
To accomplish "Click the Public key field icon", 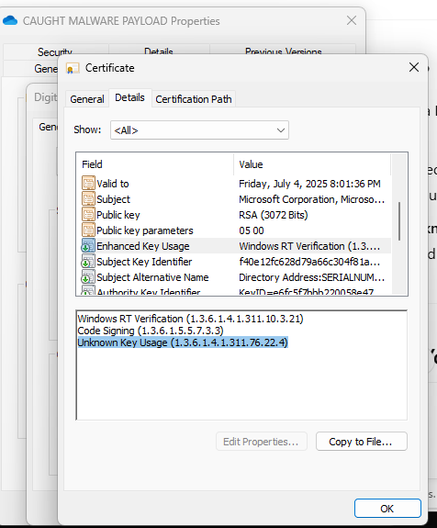I will click(x=88, y=214).
